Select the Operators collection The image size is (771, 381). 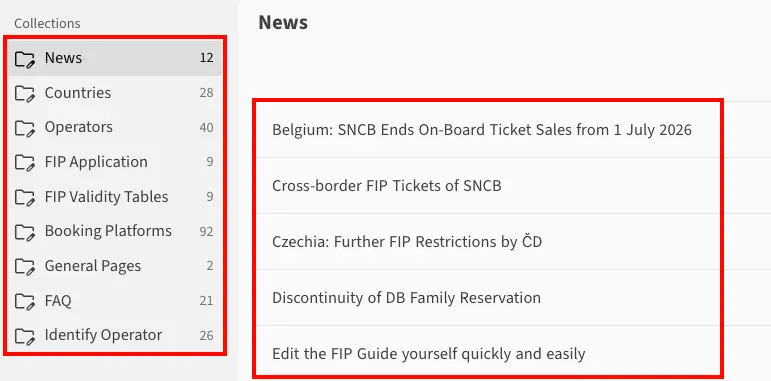pyautogui.click(x=114, y=127)
